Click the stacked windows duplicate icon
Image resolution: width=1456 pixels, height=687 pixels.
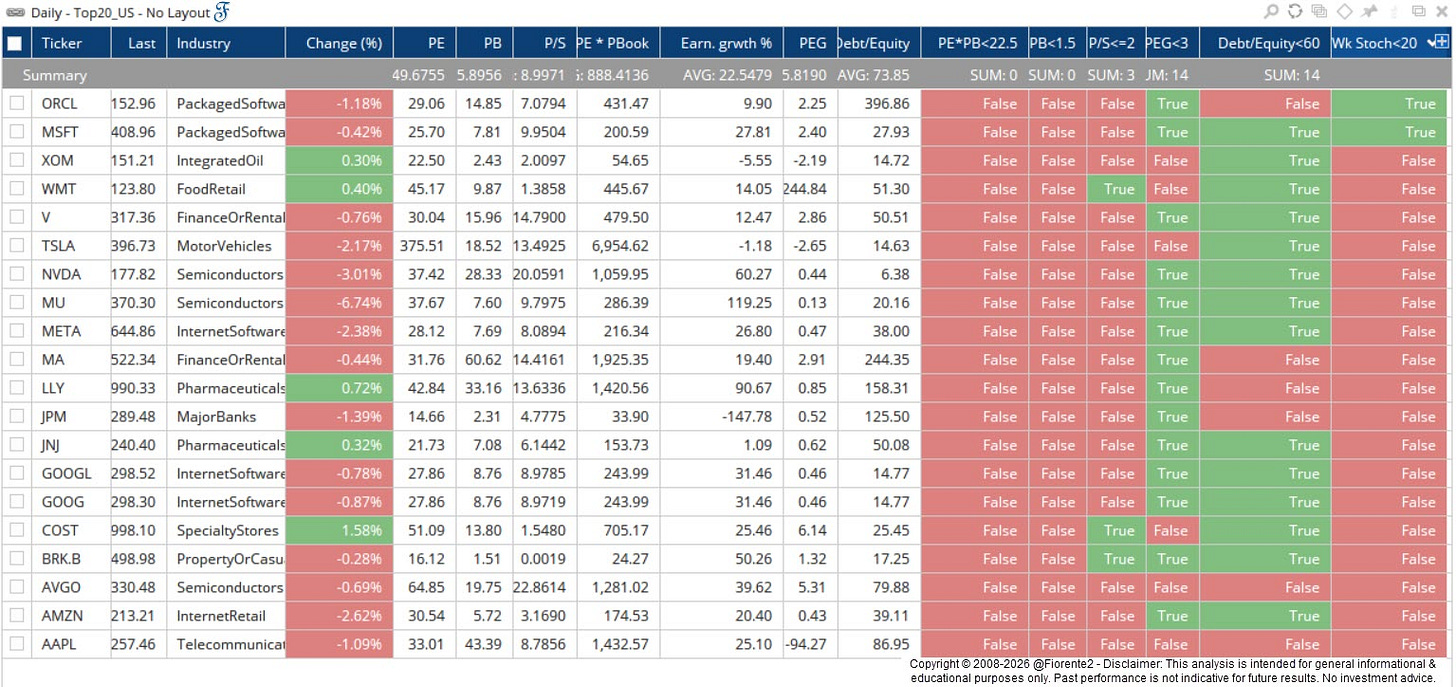pos(1319,12)
